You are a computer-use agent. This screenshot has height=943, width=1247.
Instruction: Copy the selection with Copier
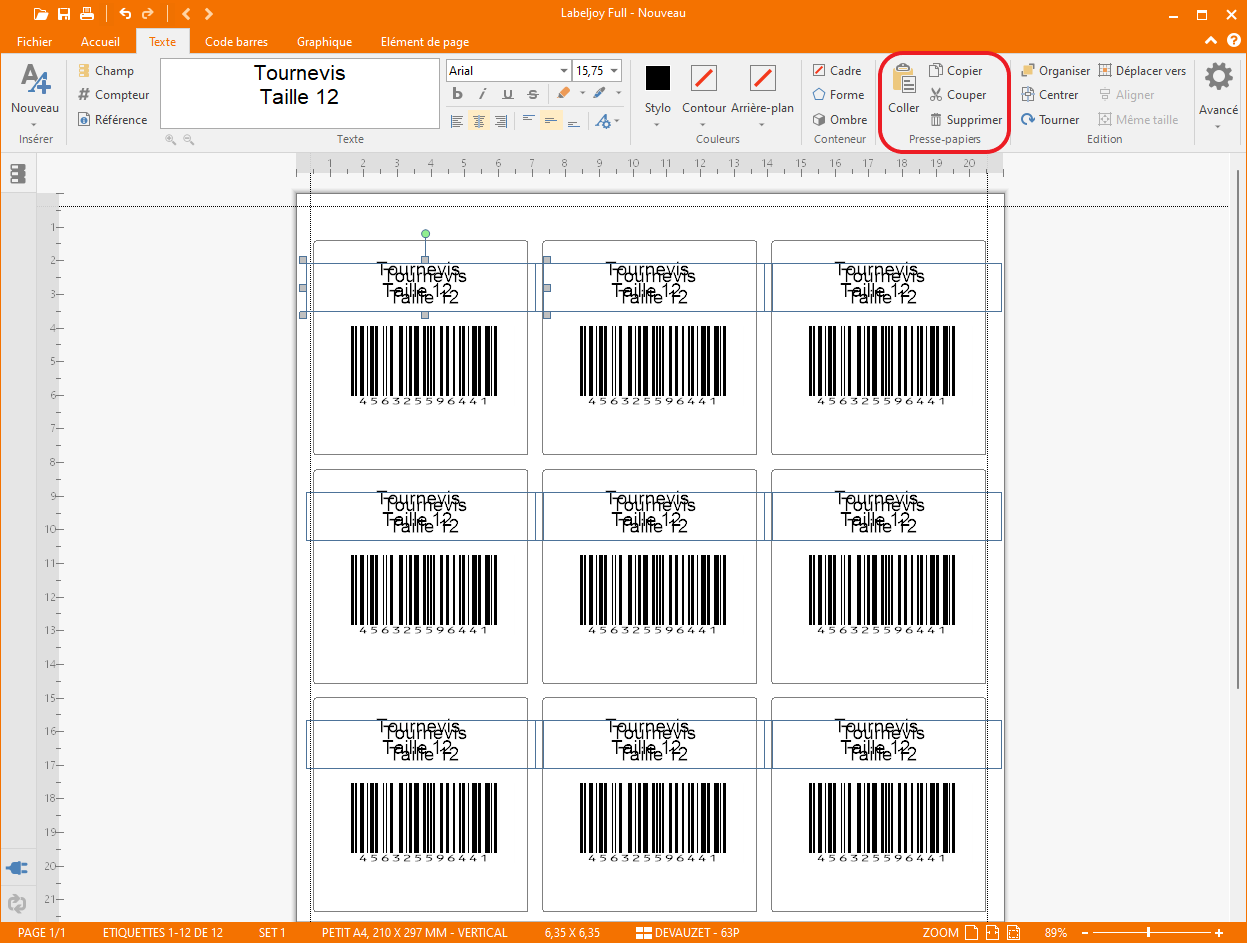956,71
